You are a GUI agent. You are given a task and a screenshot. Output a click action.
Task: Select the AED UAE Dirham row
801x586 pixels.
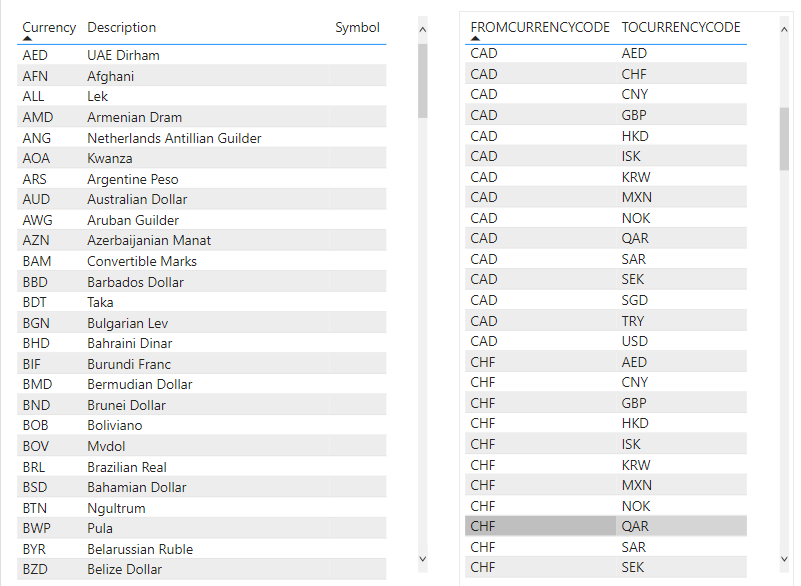[150, 55]
